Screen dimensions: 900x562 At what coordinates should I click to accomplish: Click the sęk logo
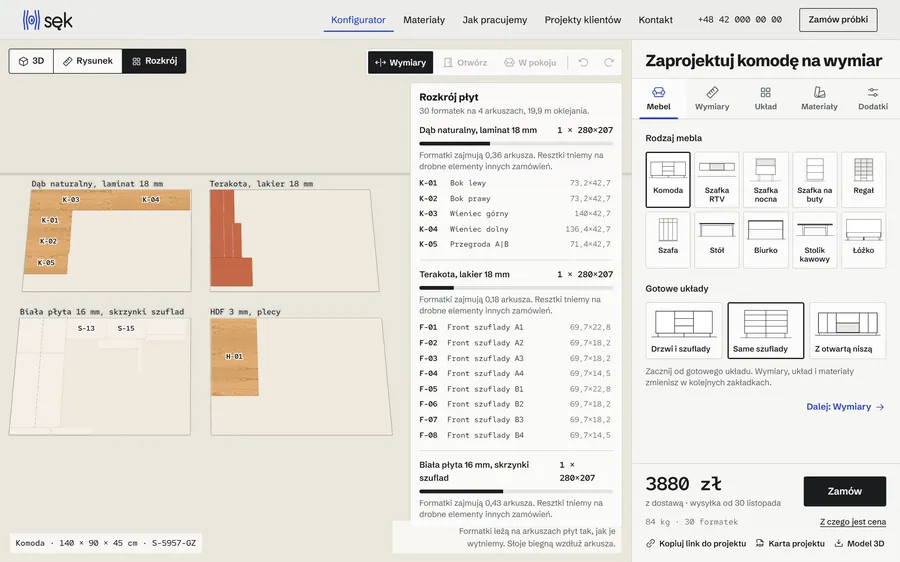tap(47, 20)
